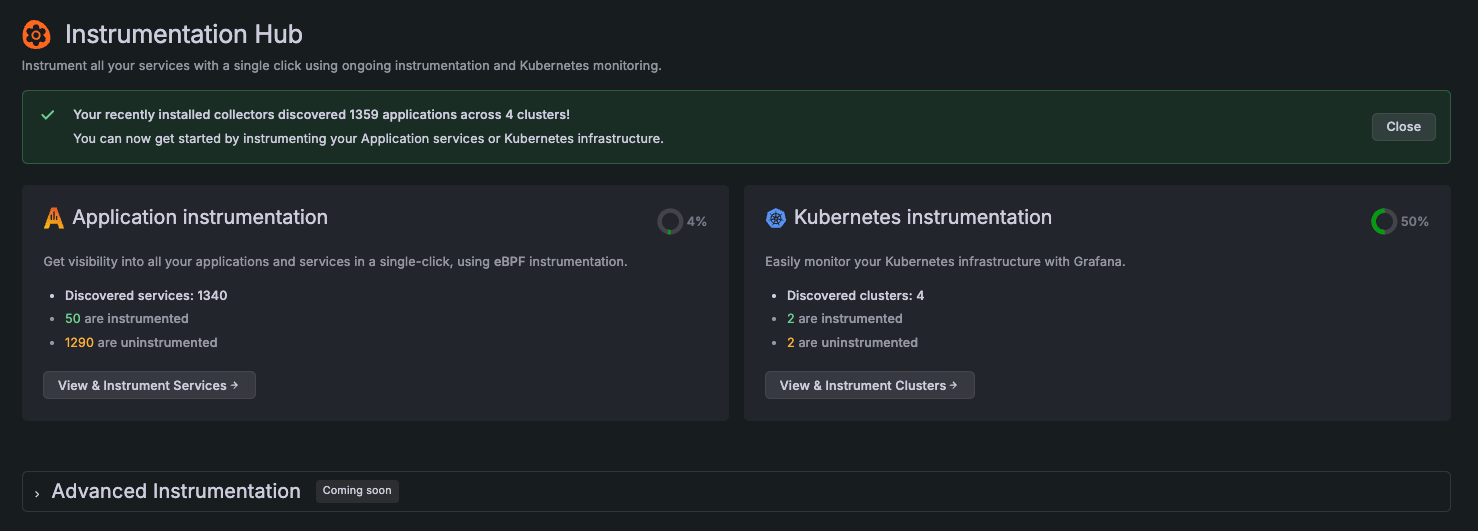The image size is (1478, 531).
Task: Open View & Instrument Clusters
Action: [x=869, y=385]
